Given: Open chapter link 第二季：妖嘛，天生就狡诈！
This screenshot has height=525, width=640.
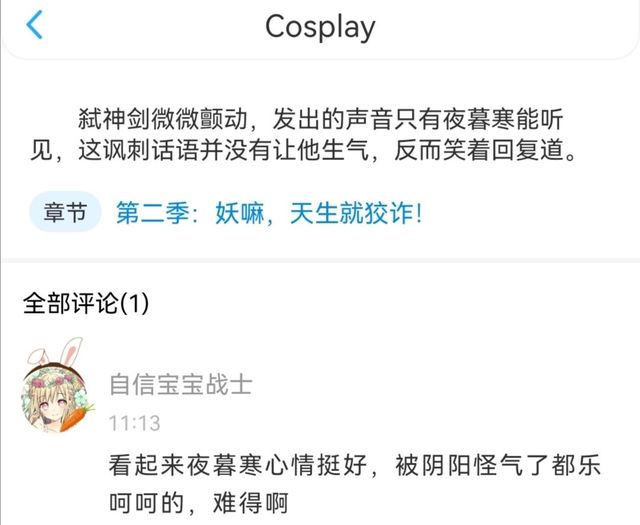Looking at the screenshot, I should pyautogui.click(x=269, y=213).
